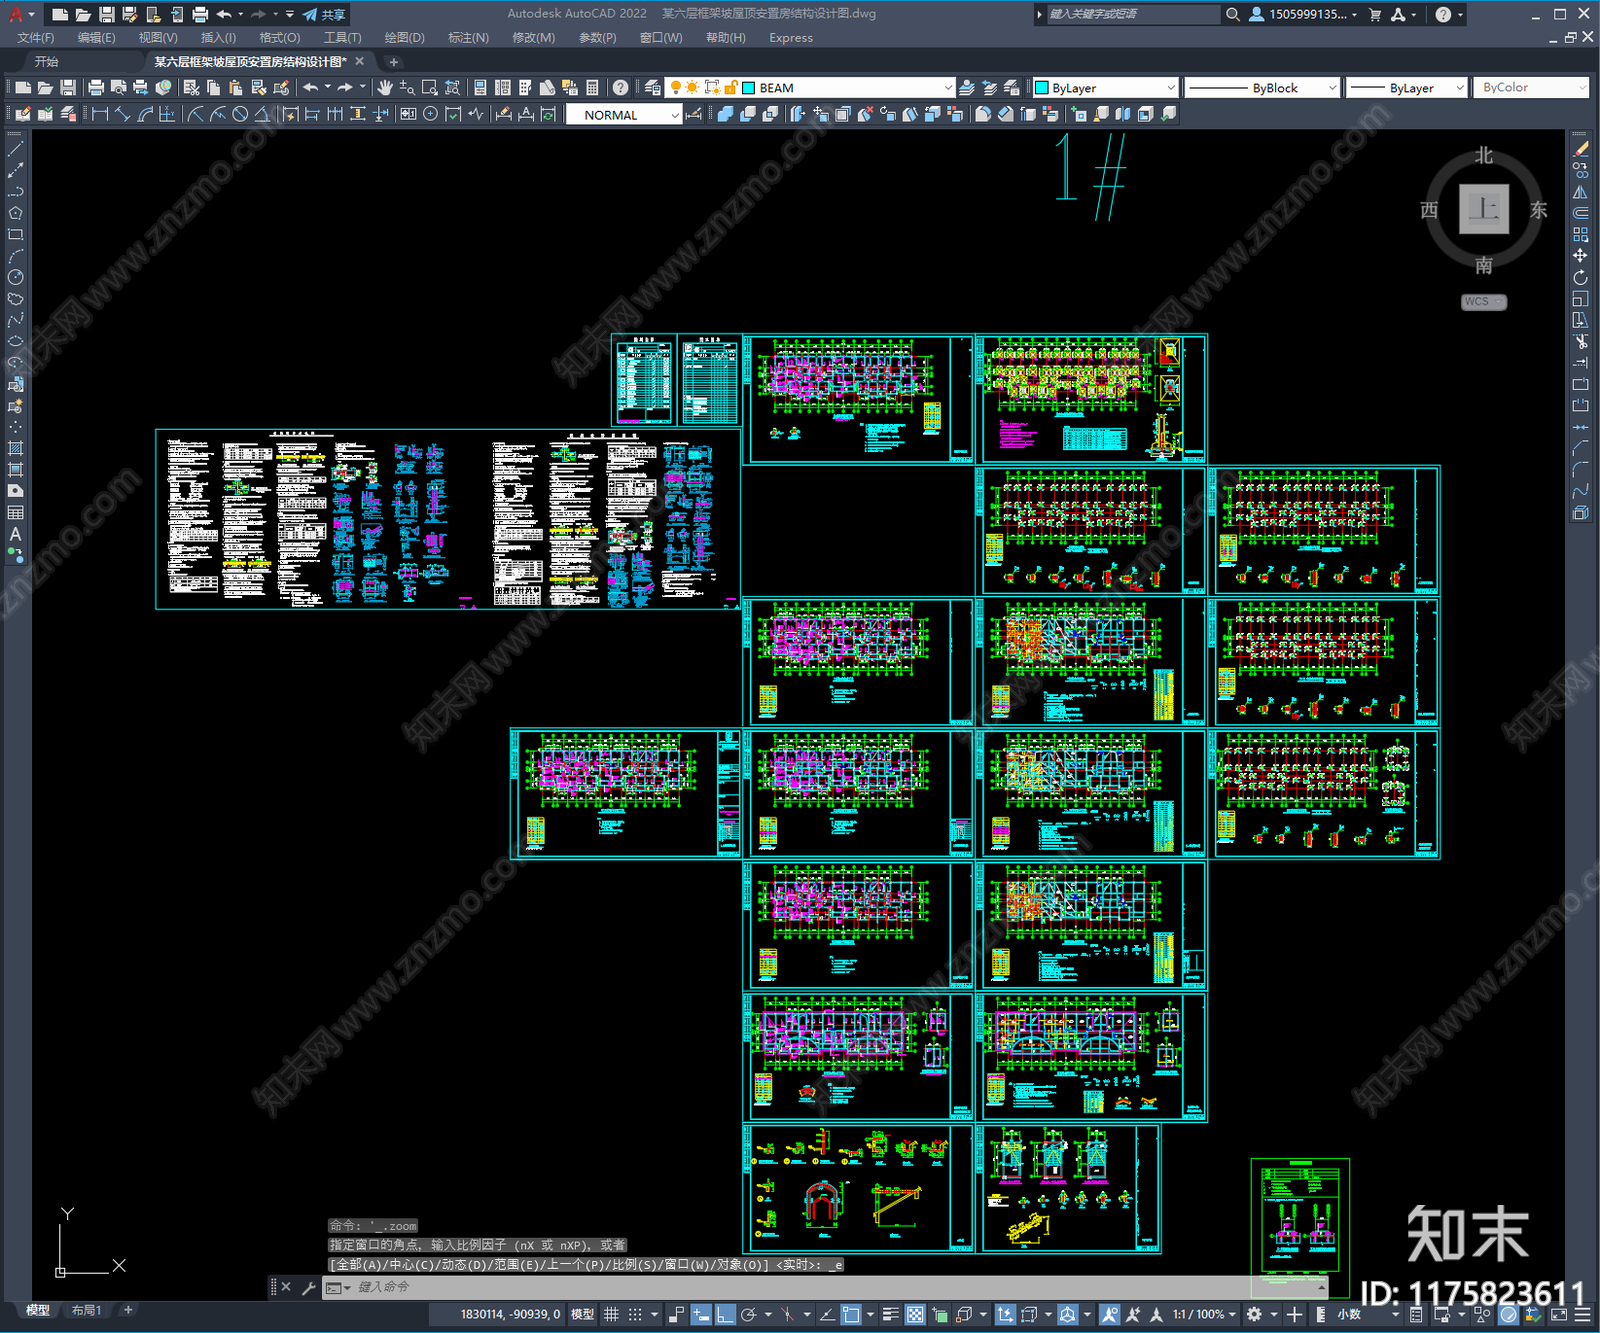The image size is (1600, 1333).
Task: Select the Polygon draw tool
Action: [15, 213]
